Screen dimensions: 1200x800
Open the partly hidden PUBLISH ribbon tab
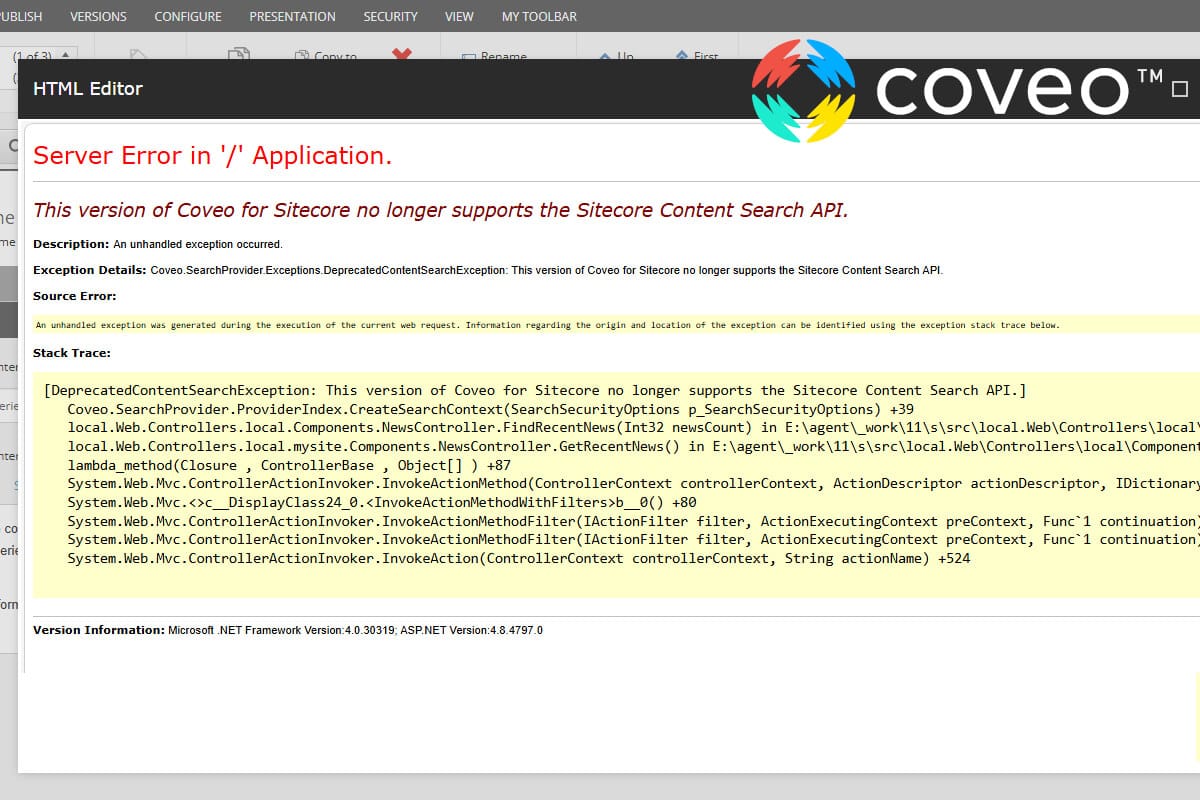21,16
